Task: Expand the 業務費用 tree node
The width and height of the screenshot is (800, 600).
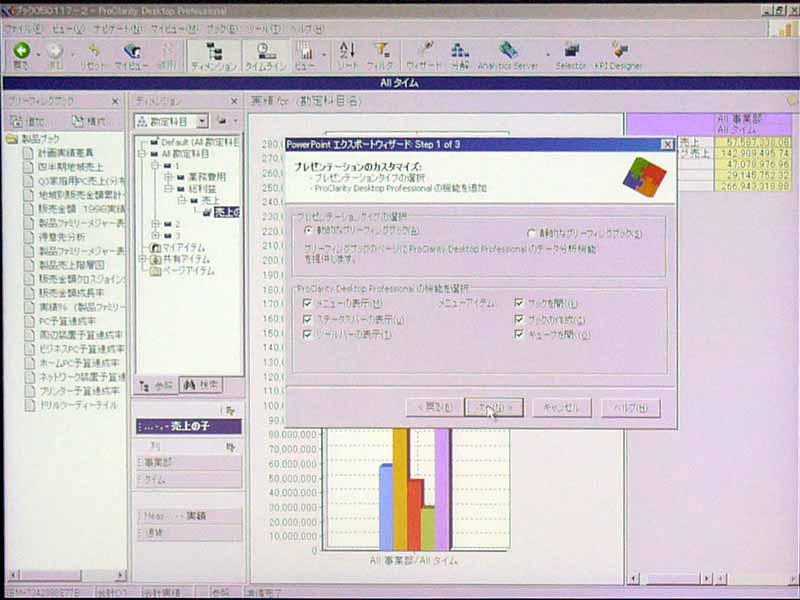Action: click(x=167, y=177)
